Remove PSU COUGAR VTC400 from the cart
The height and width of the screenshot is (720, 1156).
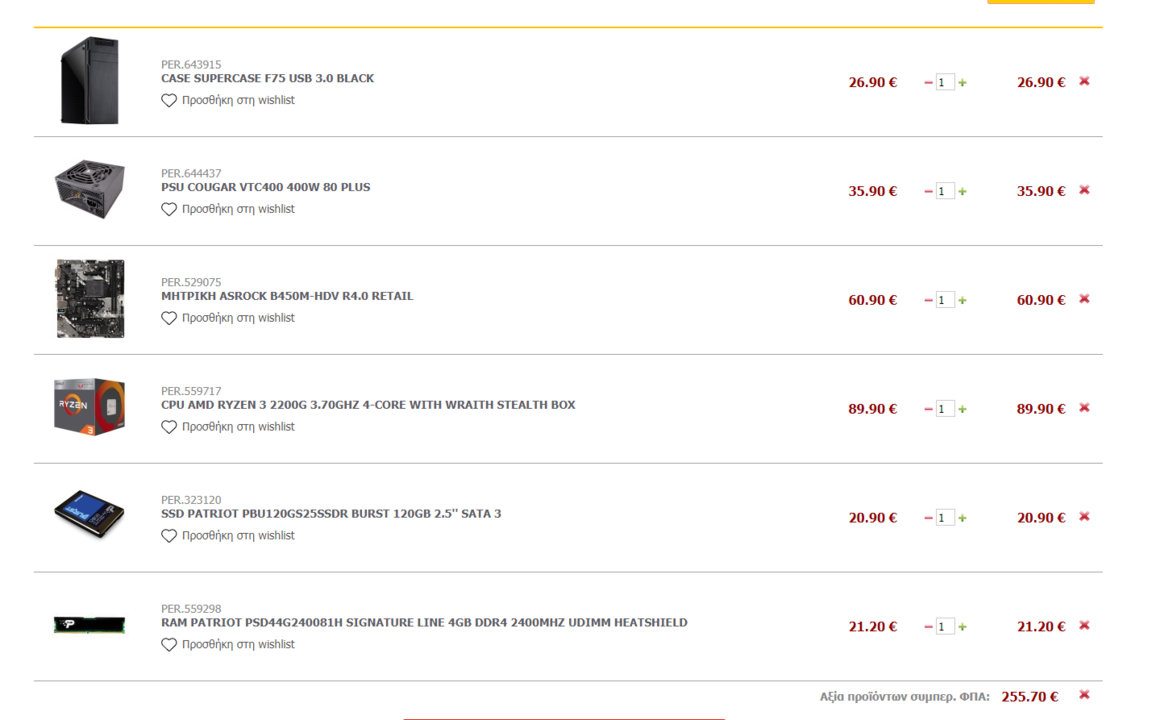click(x=1084, y=190)
